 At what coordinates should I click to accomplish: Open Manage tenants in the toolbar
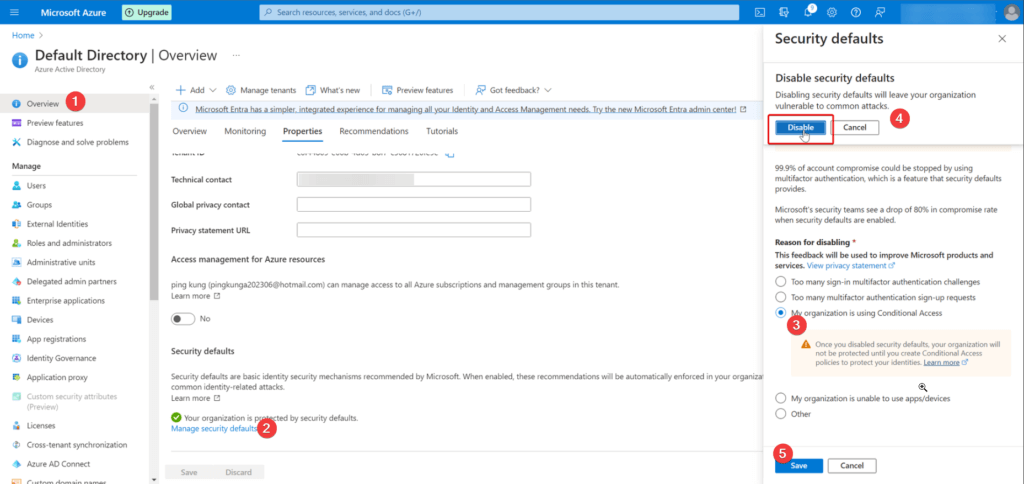tap(261, 90)
